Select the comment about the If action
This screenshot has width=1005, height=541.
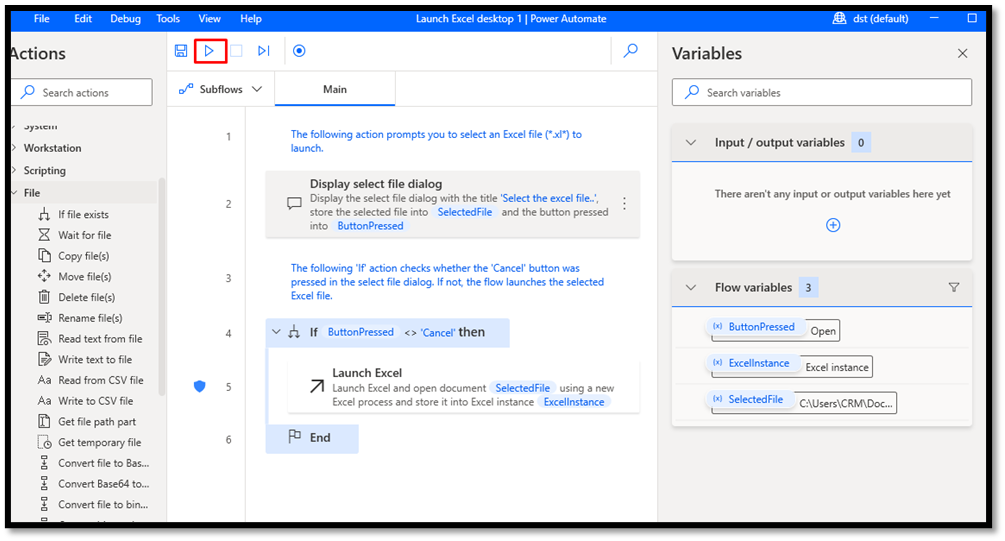tap(447, 282)
